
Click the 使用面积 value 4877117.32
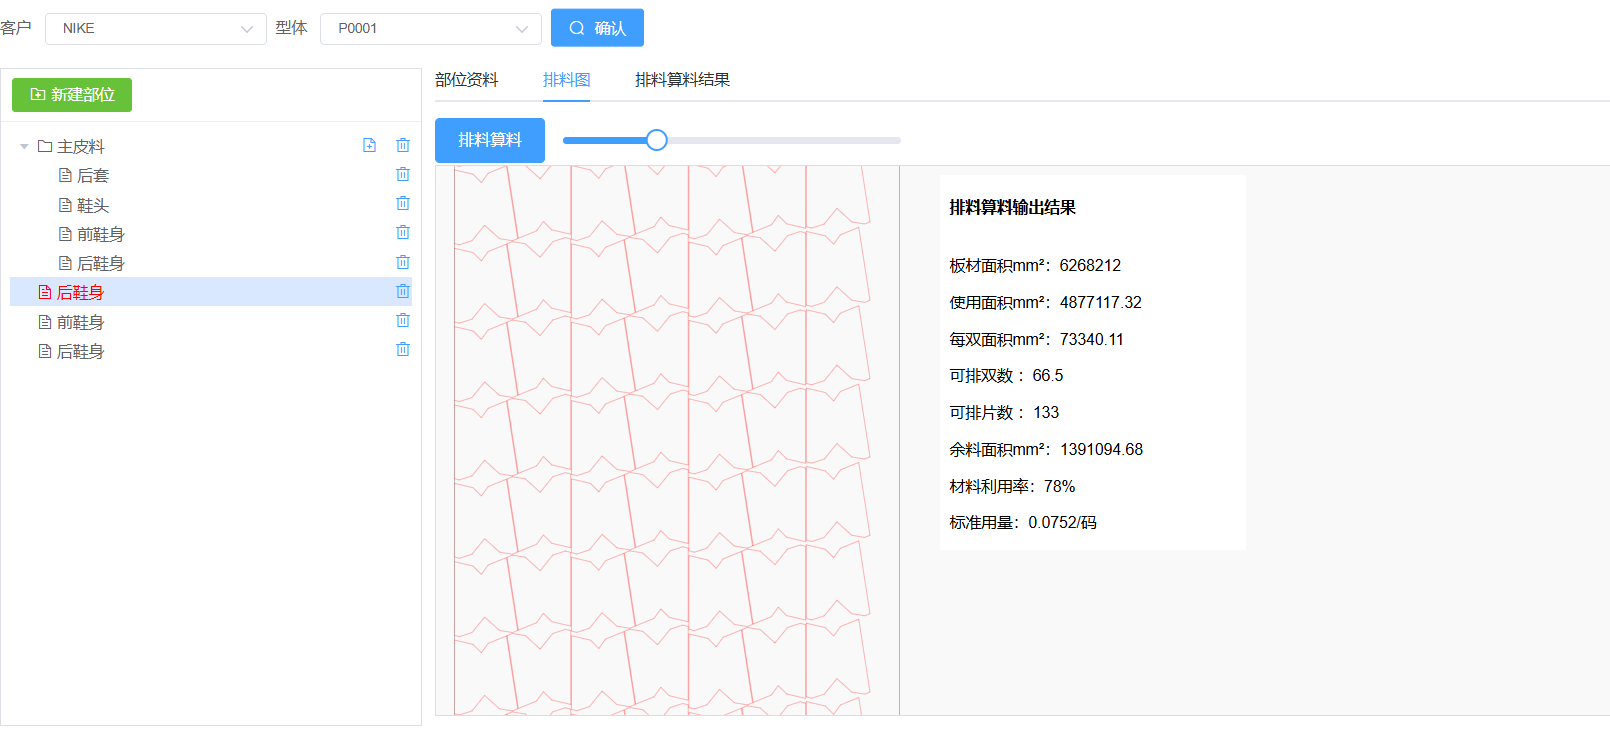(x=1101, y=302)
